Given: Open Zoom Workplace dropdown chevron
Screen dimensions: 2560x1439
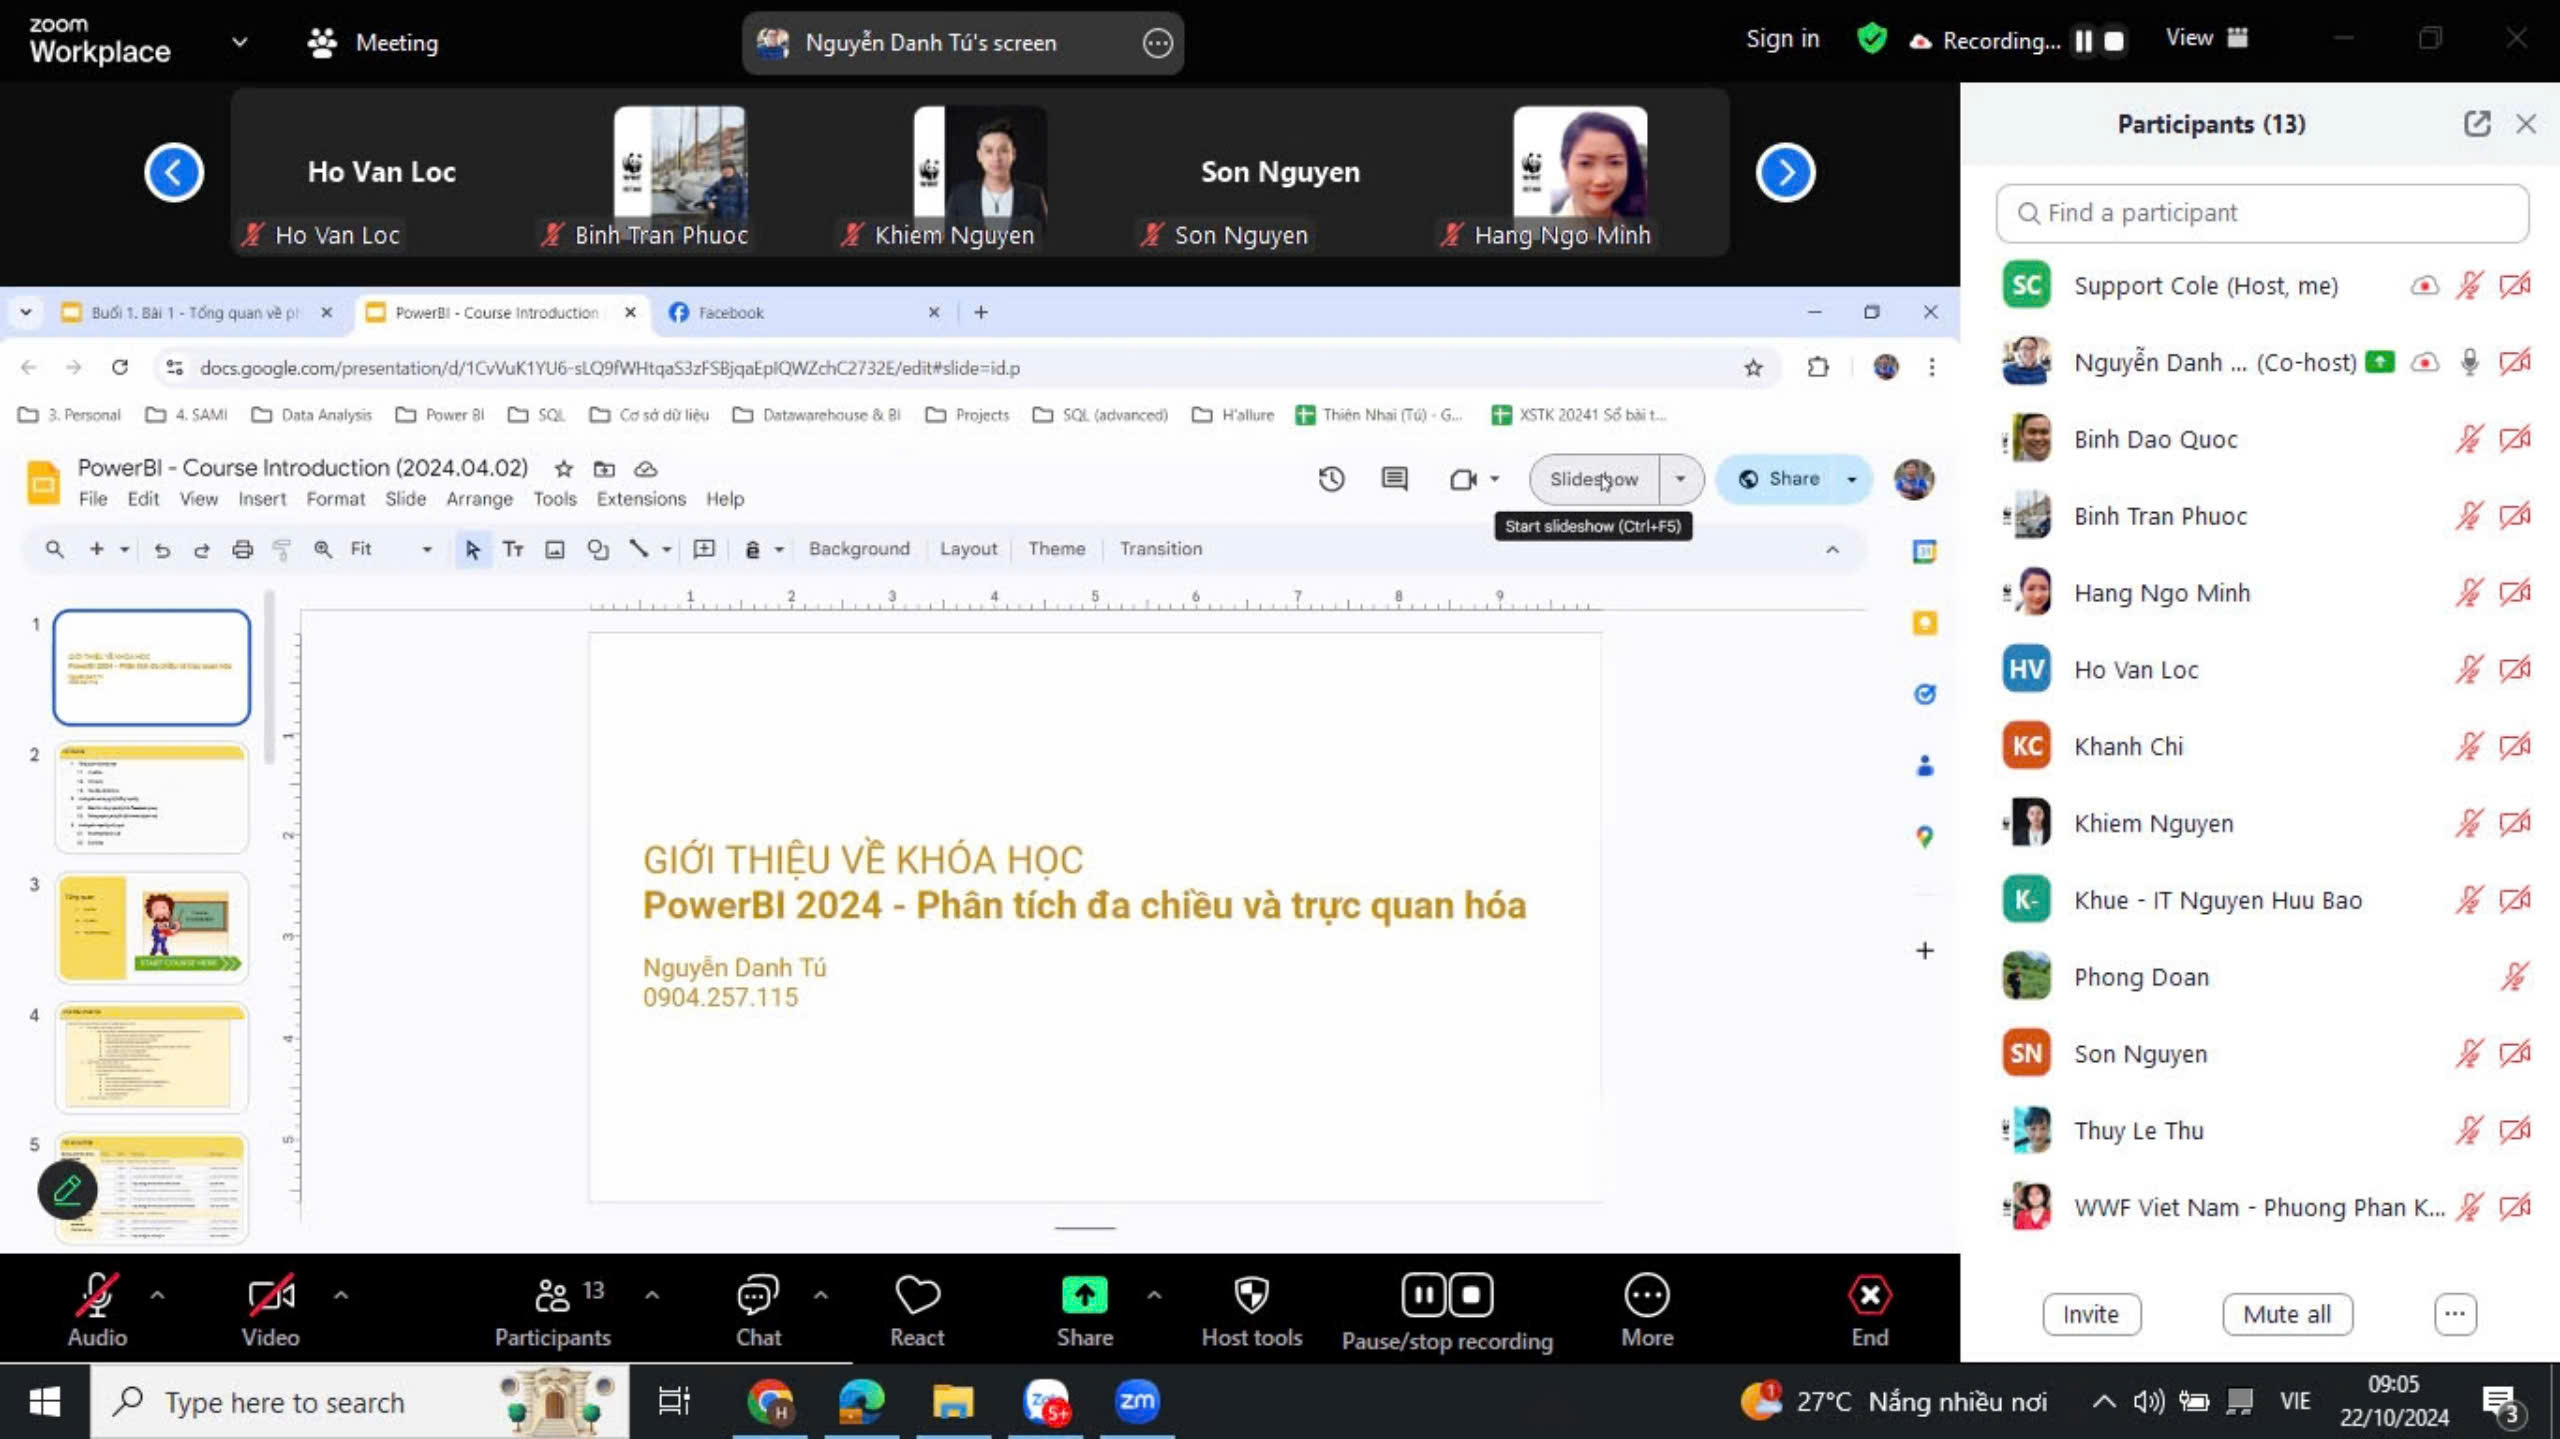Looking at the screenshot, I should point(239,42).
